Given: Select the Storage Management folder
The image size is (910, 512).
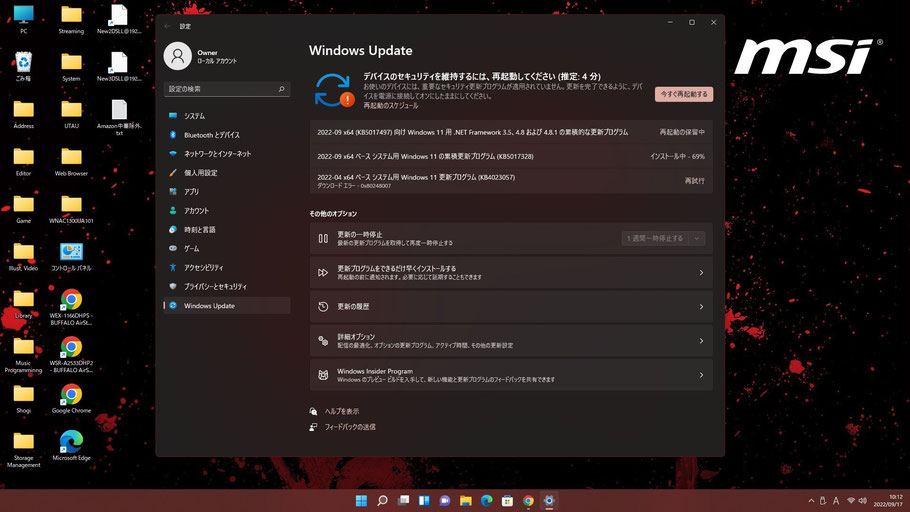Looking at the screenshot, I should tap(23, 450).
